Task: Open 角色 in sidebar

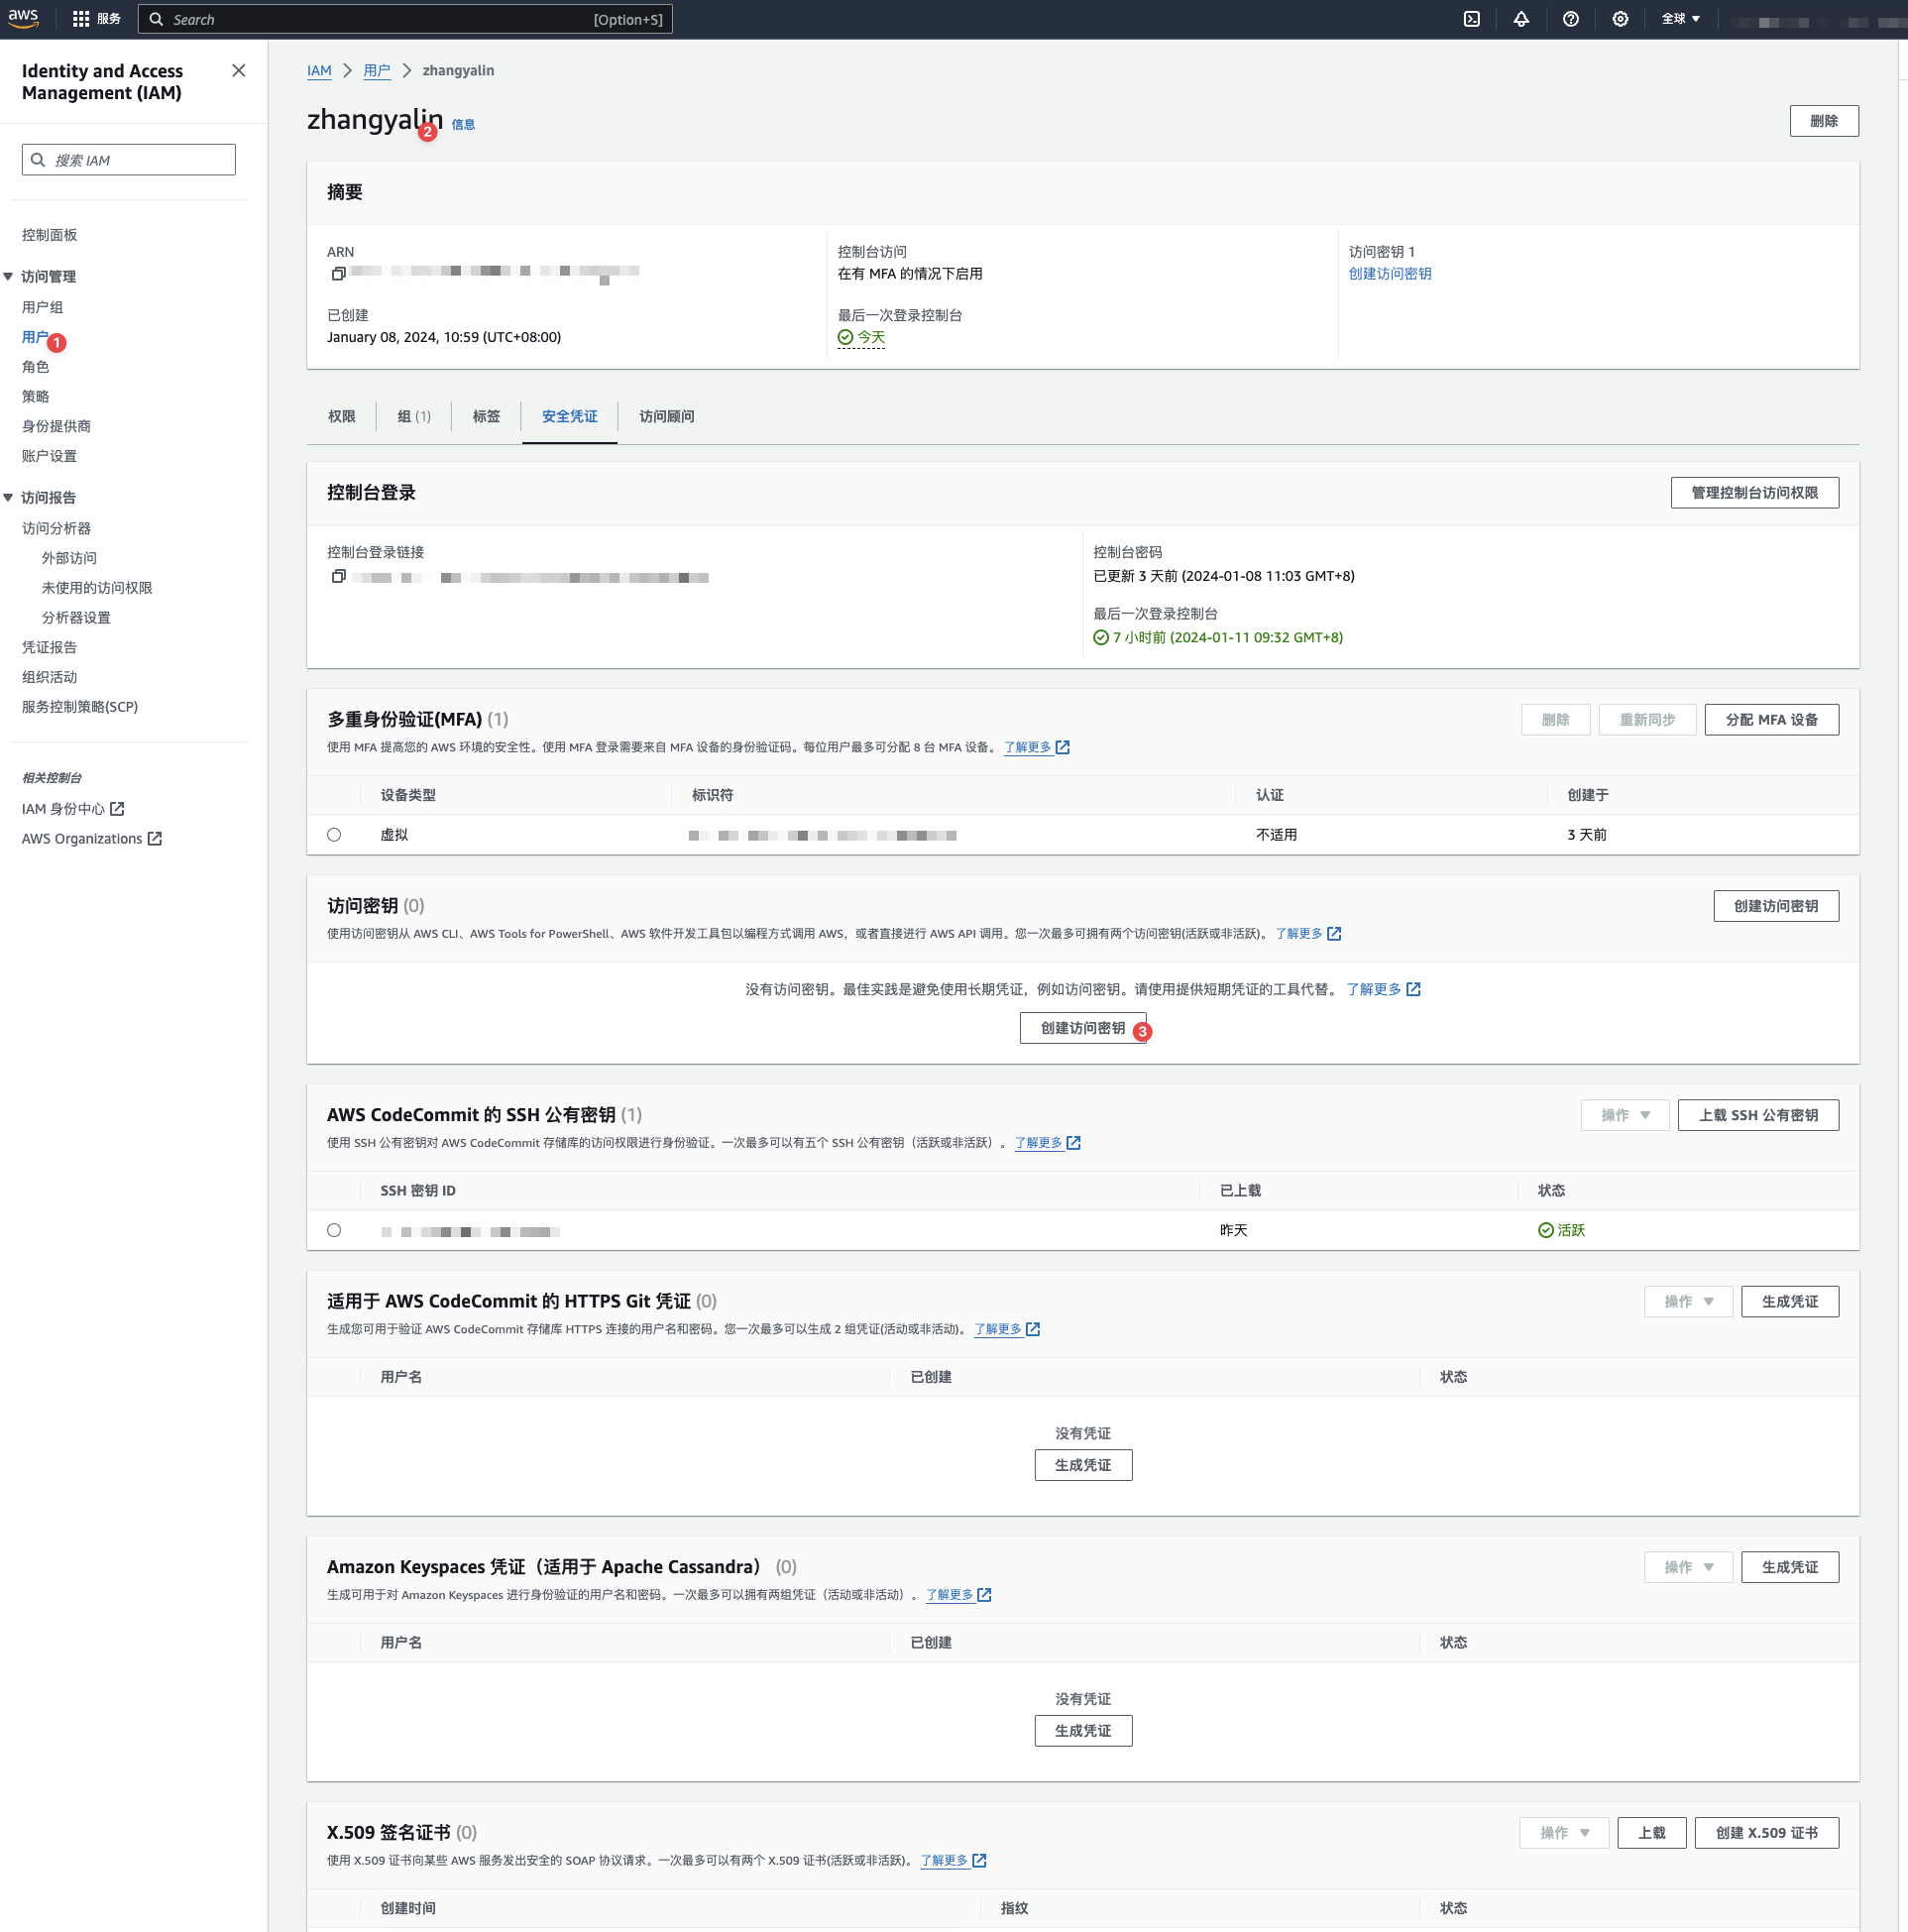Action: point(36,367)
